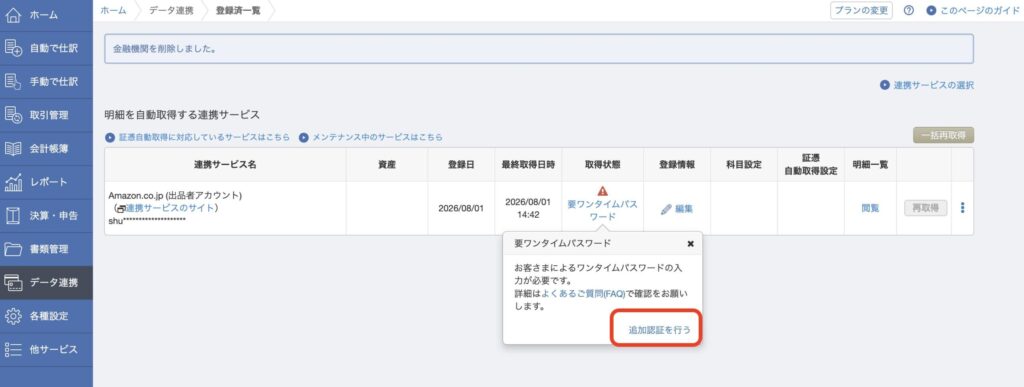The image size is (1024, 387).
Task: Select 取引管理 in sidebar
Action: pos(46,115)
